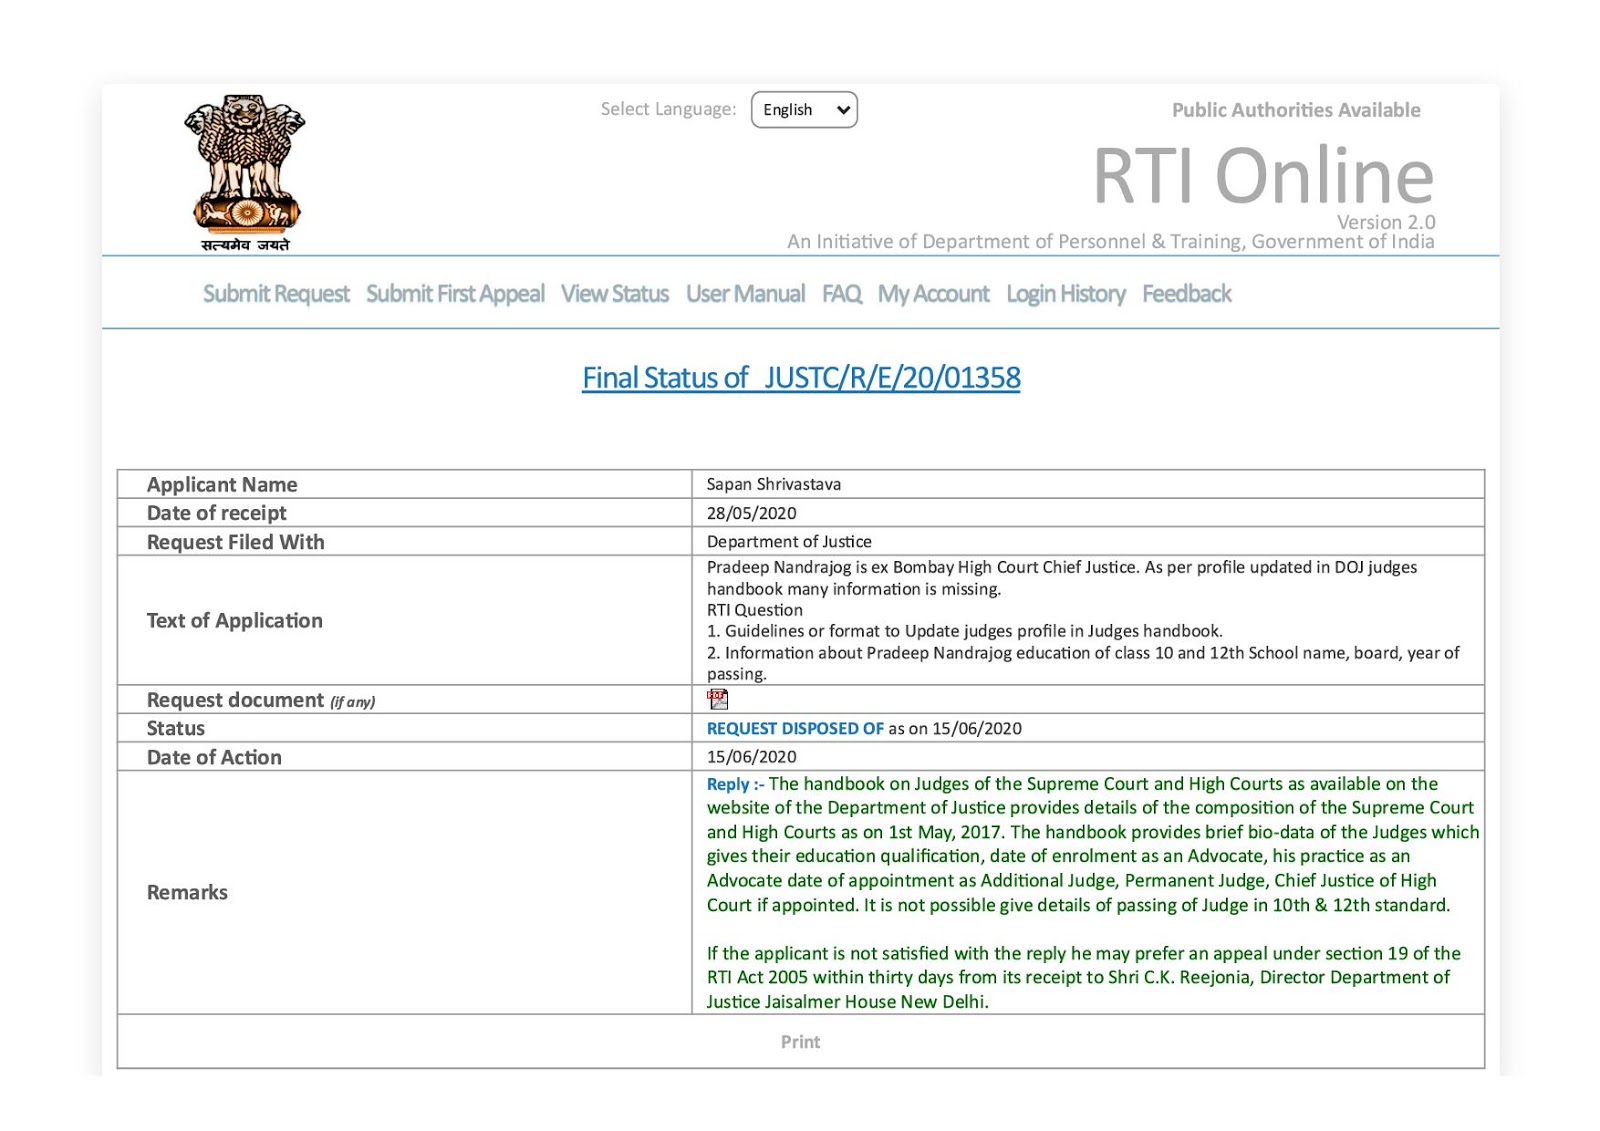1600x1131 pixels.
Task: Click the Request Filed With label
Action: coord(235,542)
